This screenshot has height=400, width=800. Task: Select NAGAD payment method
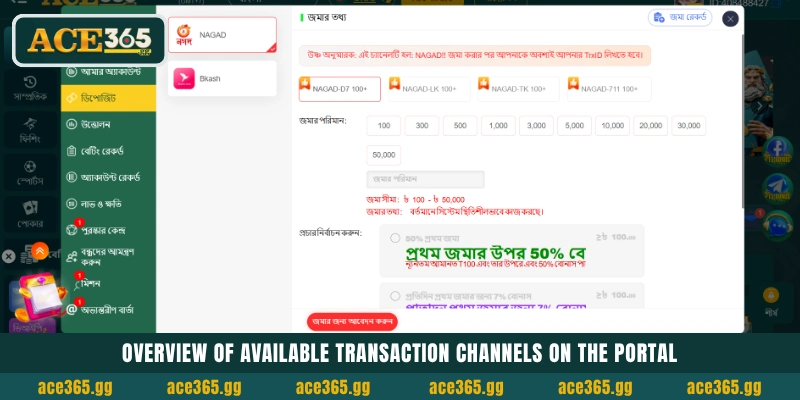click(x=222, y=35)
